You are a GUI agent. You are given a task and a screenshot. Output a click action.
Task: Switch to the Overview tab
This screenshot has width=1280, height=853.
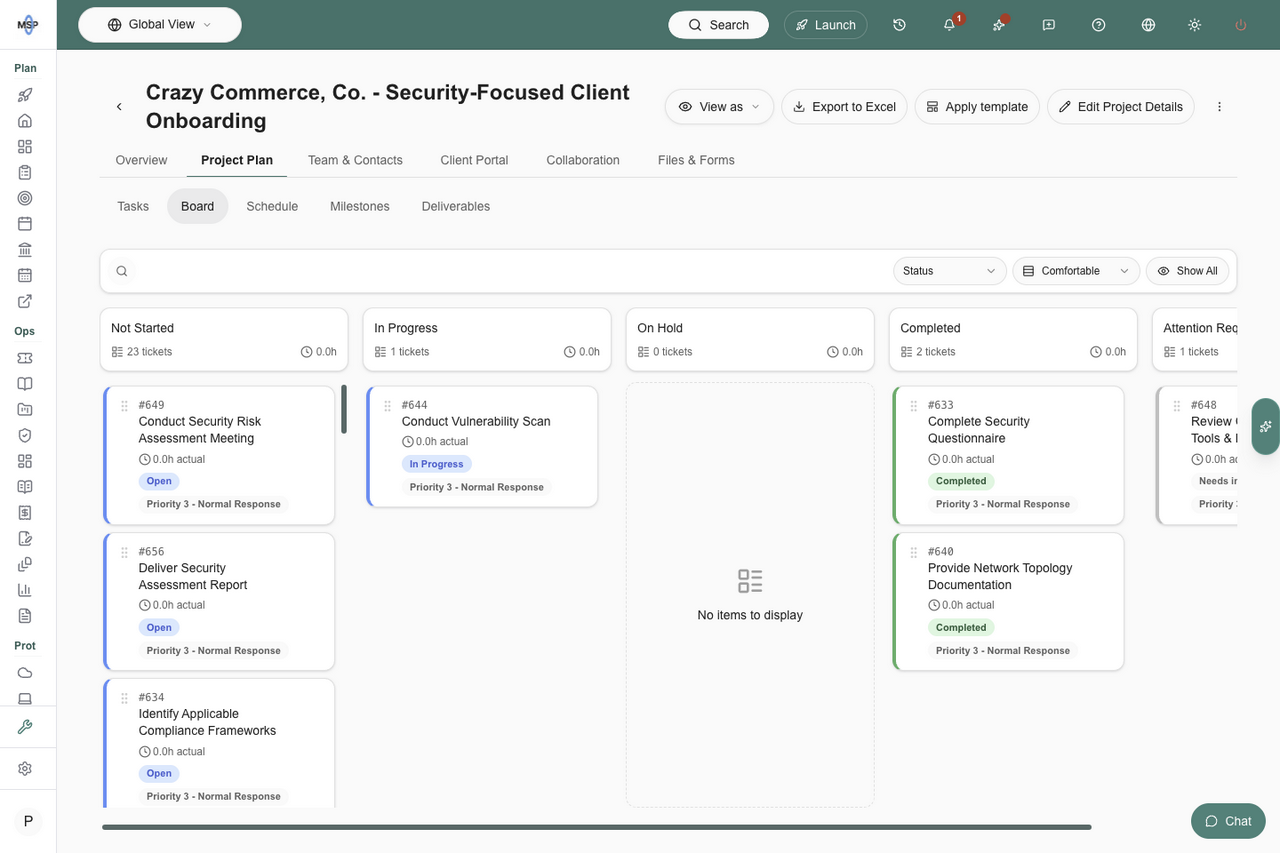coord(141,160)
